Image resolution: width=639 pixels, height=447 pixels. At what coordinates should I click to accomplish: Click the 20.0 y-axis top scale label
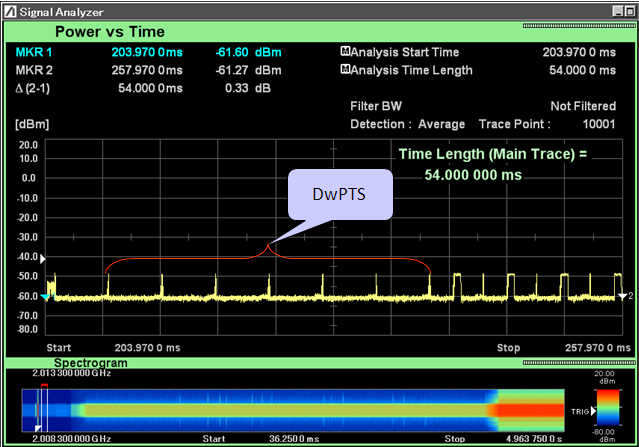click(x=29, y=145)
